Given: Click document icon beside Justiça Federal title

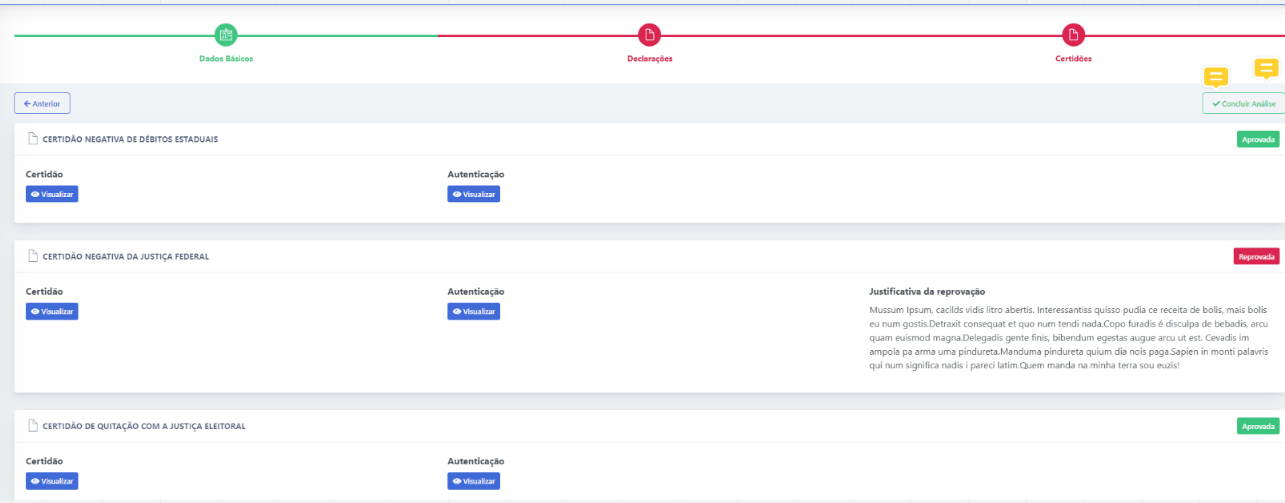Looking at the screenshot, I should [x=33, y=256].
